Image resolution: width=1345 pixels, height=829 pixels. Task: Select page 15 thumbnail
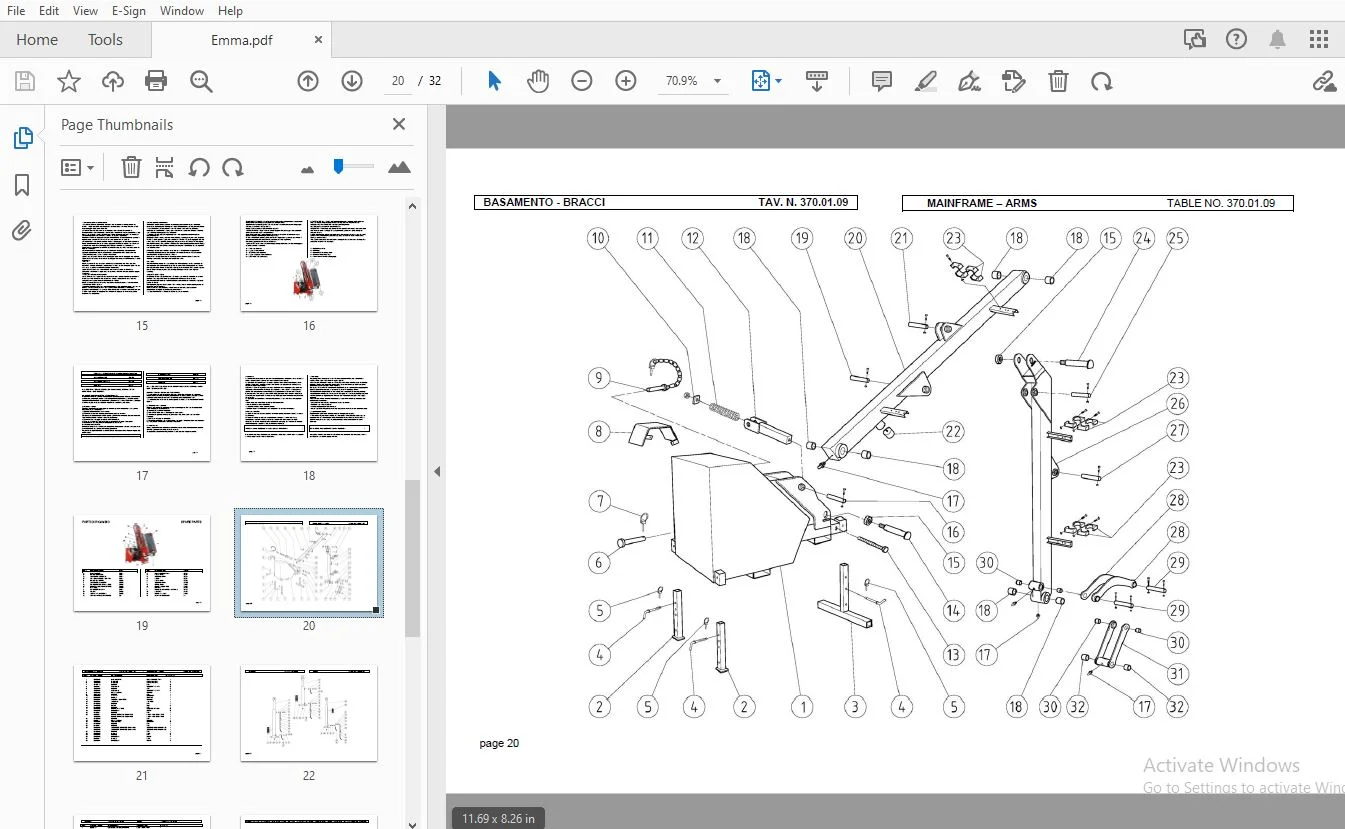tap(142, 263)
